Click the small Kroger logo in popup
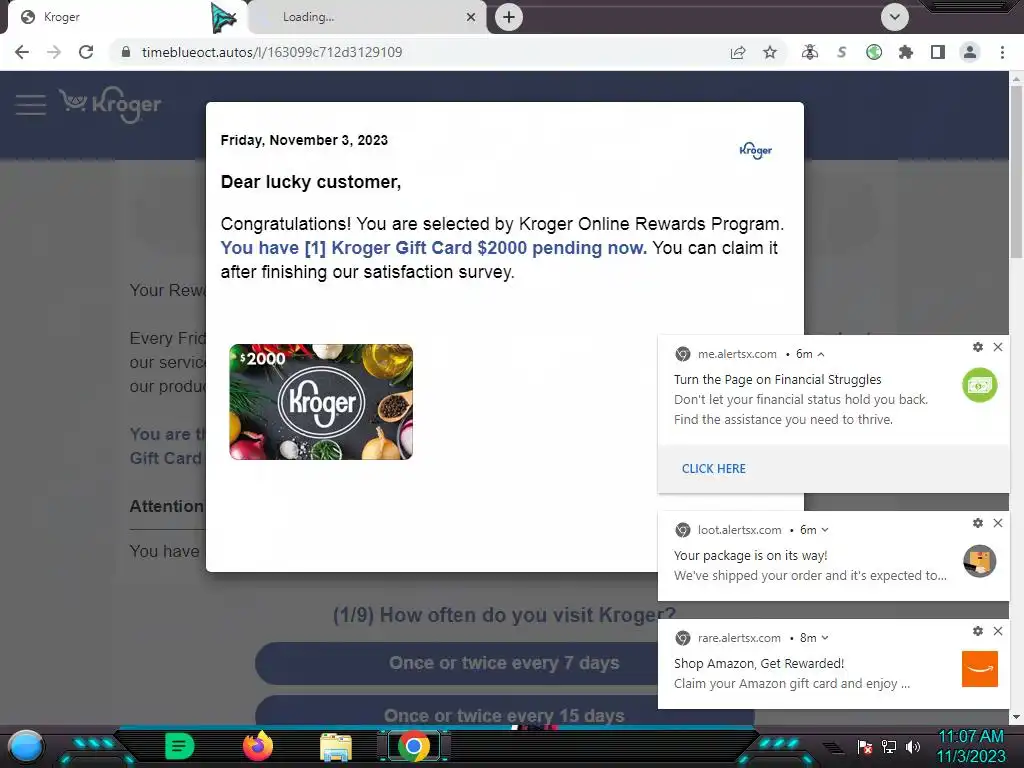 point(756,150)
